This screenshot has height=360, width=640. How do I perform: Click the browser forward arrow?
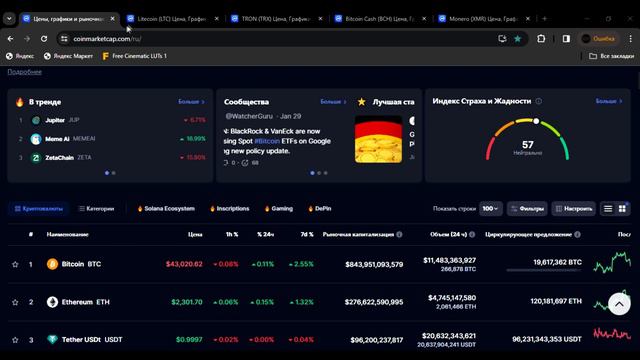[27, 39]
